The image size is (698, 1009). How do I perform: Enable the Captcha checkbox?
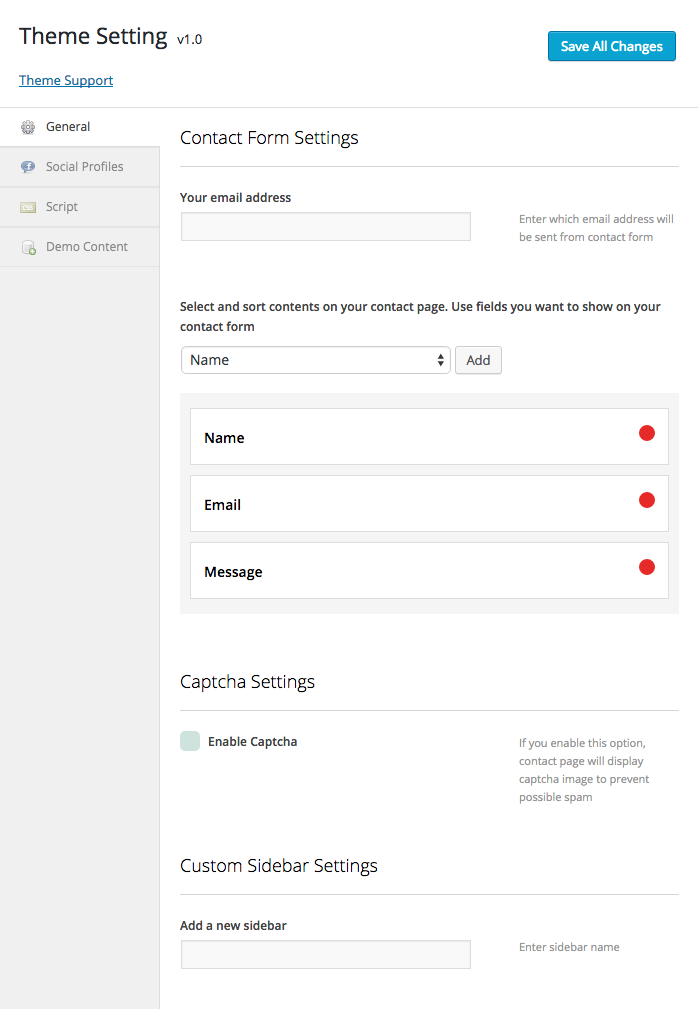pyautogui.click(x=190, y=741)
